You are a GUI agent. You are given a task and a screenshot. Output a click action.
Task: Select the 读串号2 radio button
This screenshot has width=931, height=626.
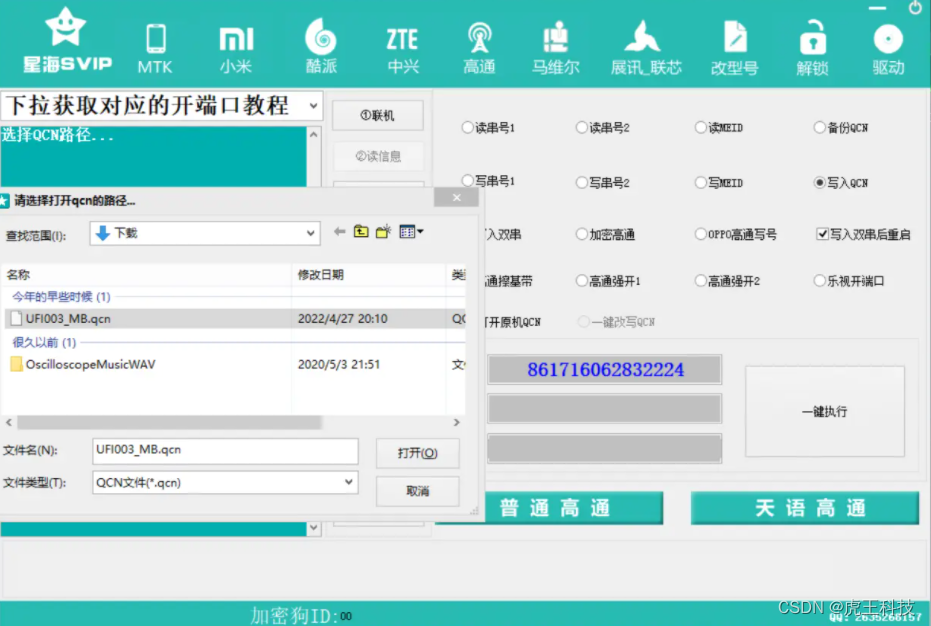581,127
